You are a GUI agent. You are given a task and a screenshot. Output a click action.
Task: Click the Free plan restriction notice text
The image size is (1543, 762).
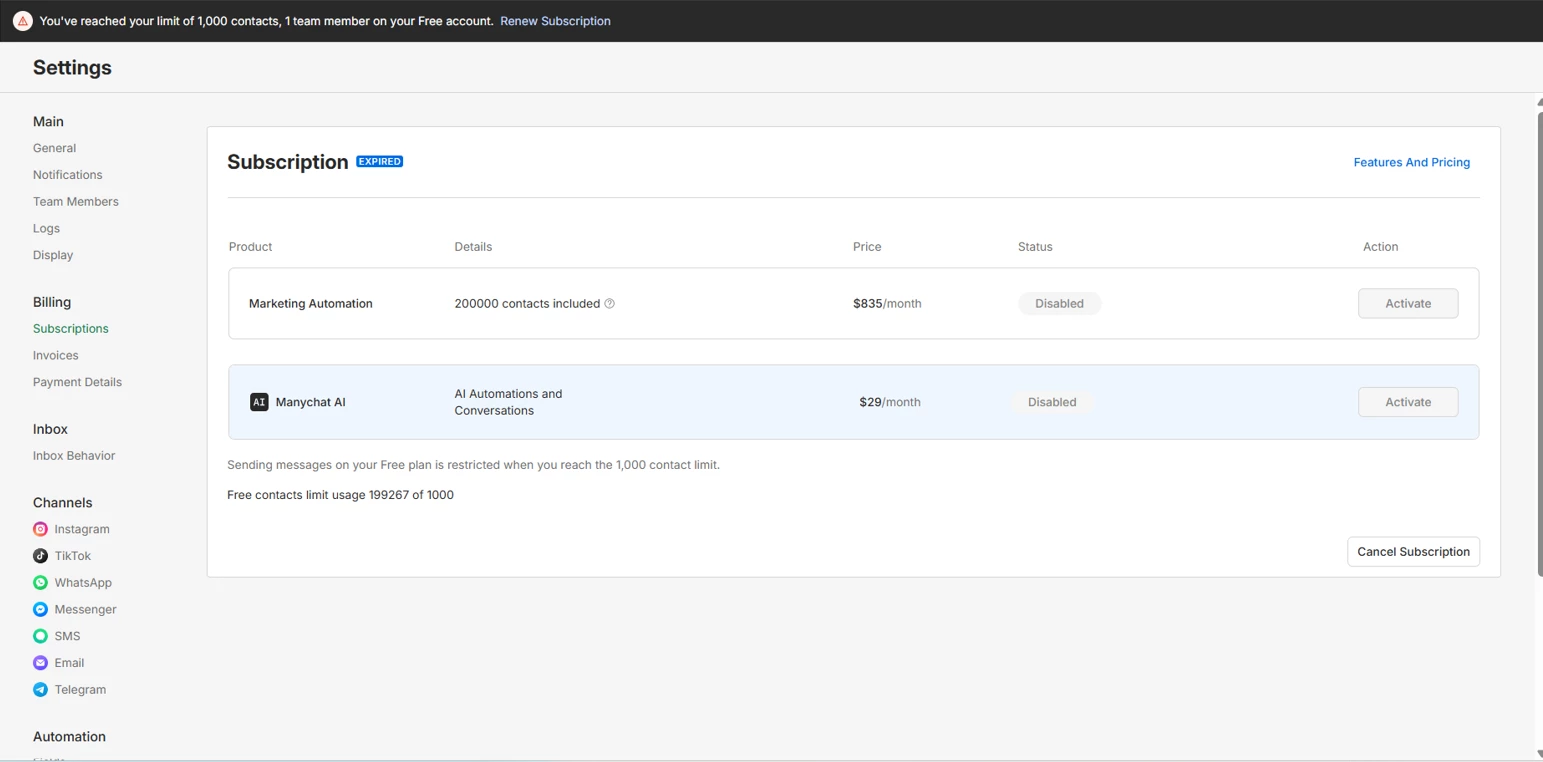(x=473, y=465)
